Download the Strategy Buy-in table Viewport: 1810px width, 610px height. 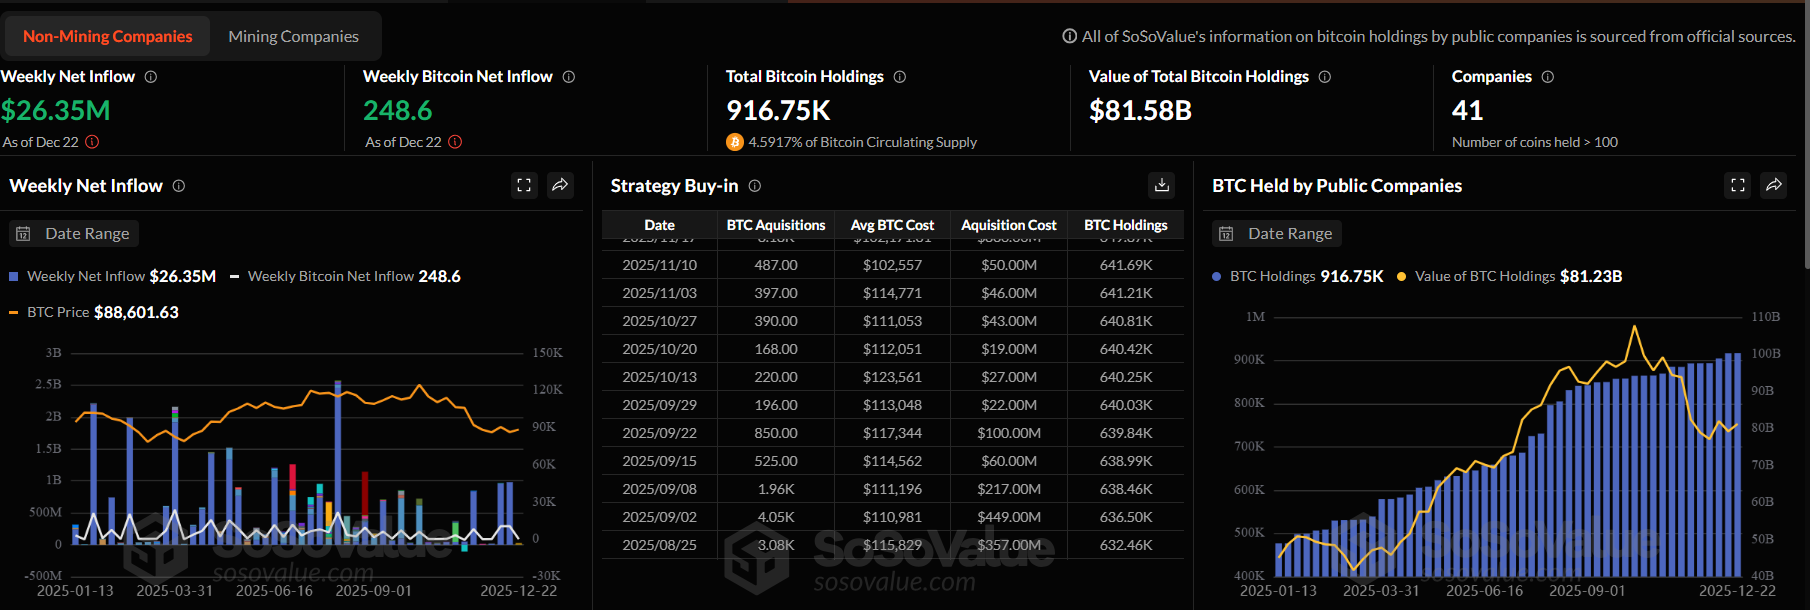click(1161, 185)
